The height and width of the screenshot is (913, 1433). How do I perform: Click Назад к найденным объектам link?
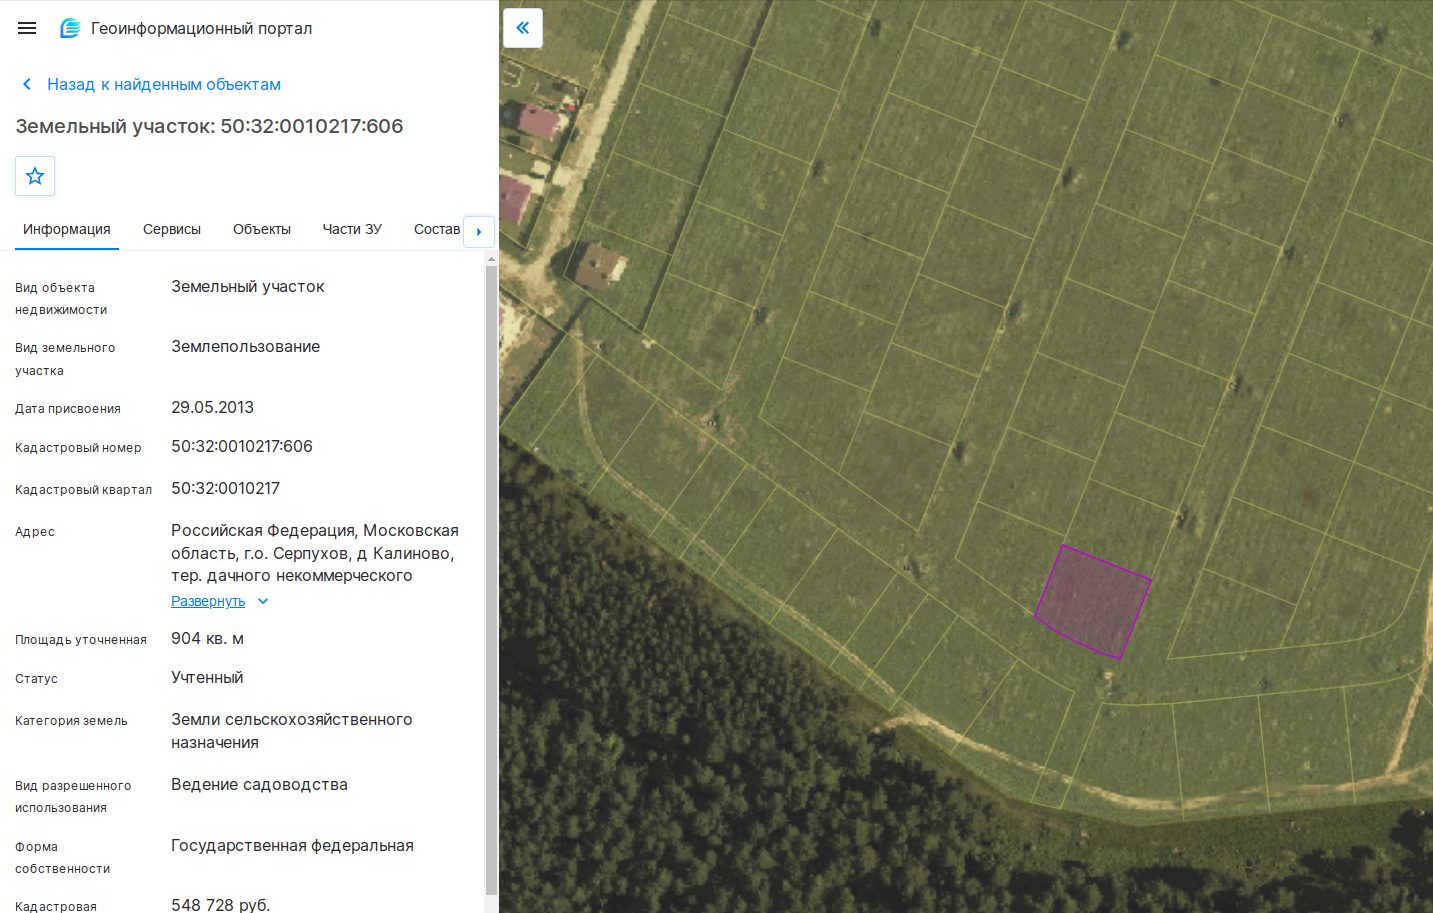[x=164, y=85]
